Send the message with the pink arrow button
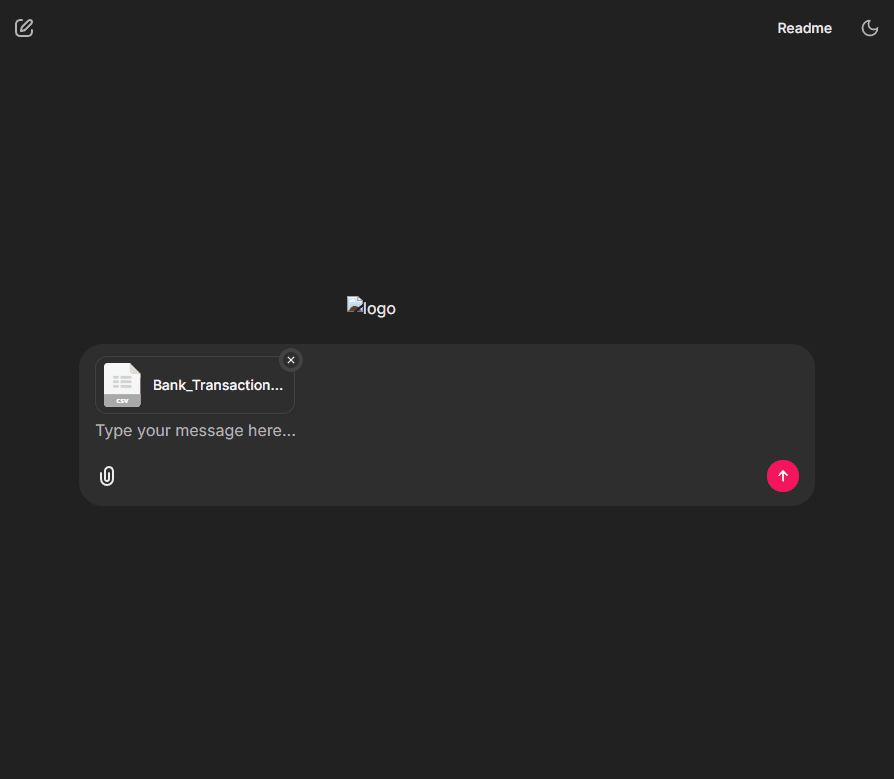 tap(782, 476)
